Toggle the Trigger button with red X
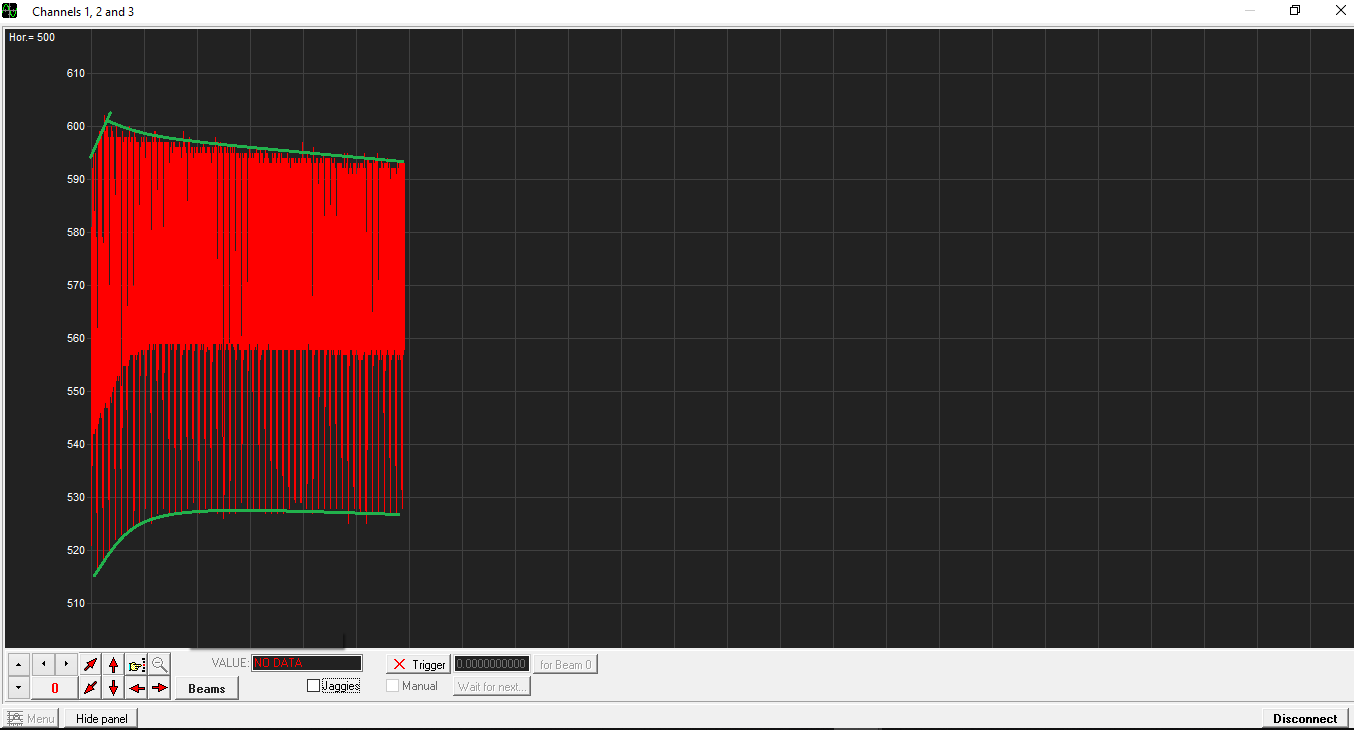Screen dimensions: 1354x730 click(x=419, y=664)
